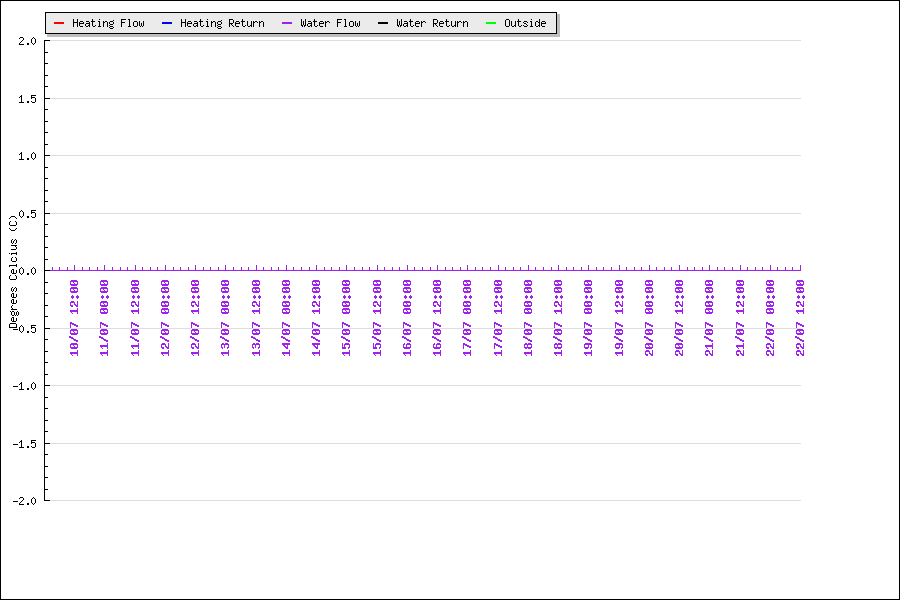900x600 pixels.
Task: Toggle the Heating Return series label
Action: tap(222, 23)
